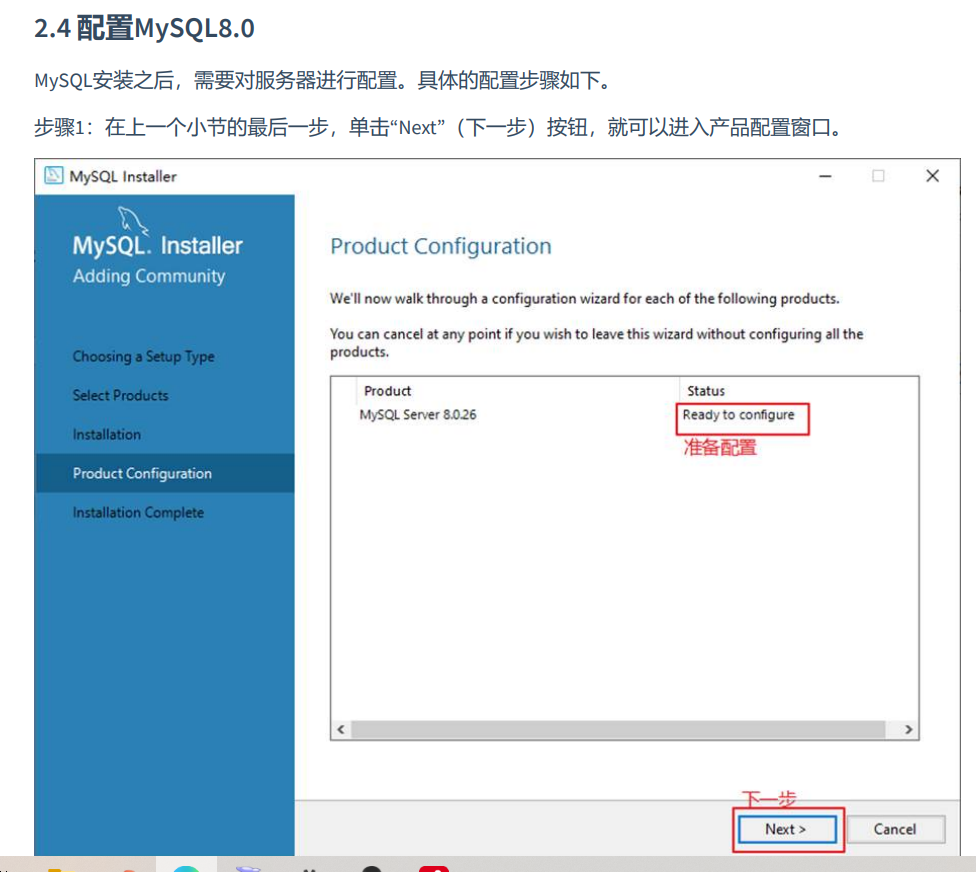Screen dimensions: 976x872
Task: Go to the Installation step
Action: (106, 434)
